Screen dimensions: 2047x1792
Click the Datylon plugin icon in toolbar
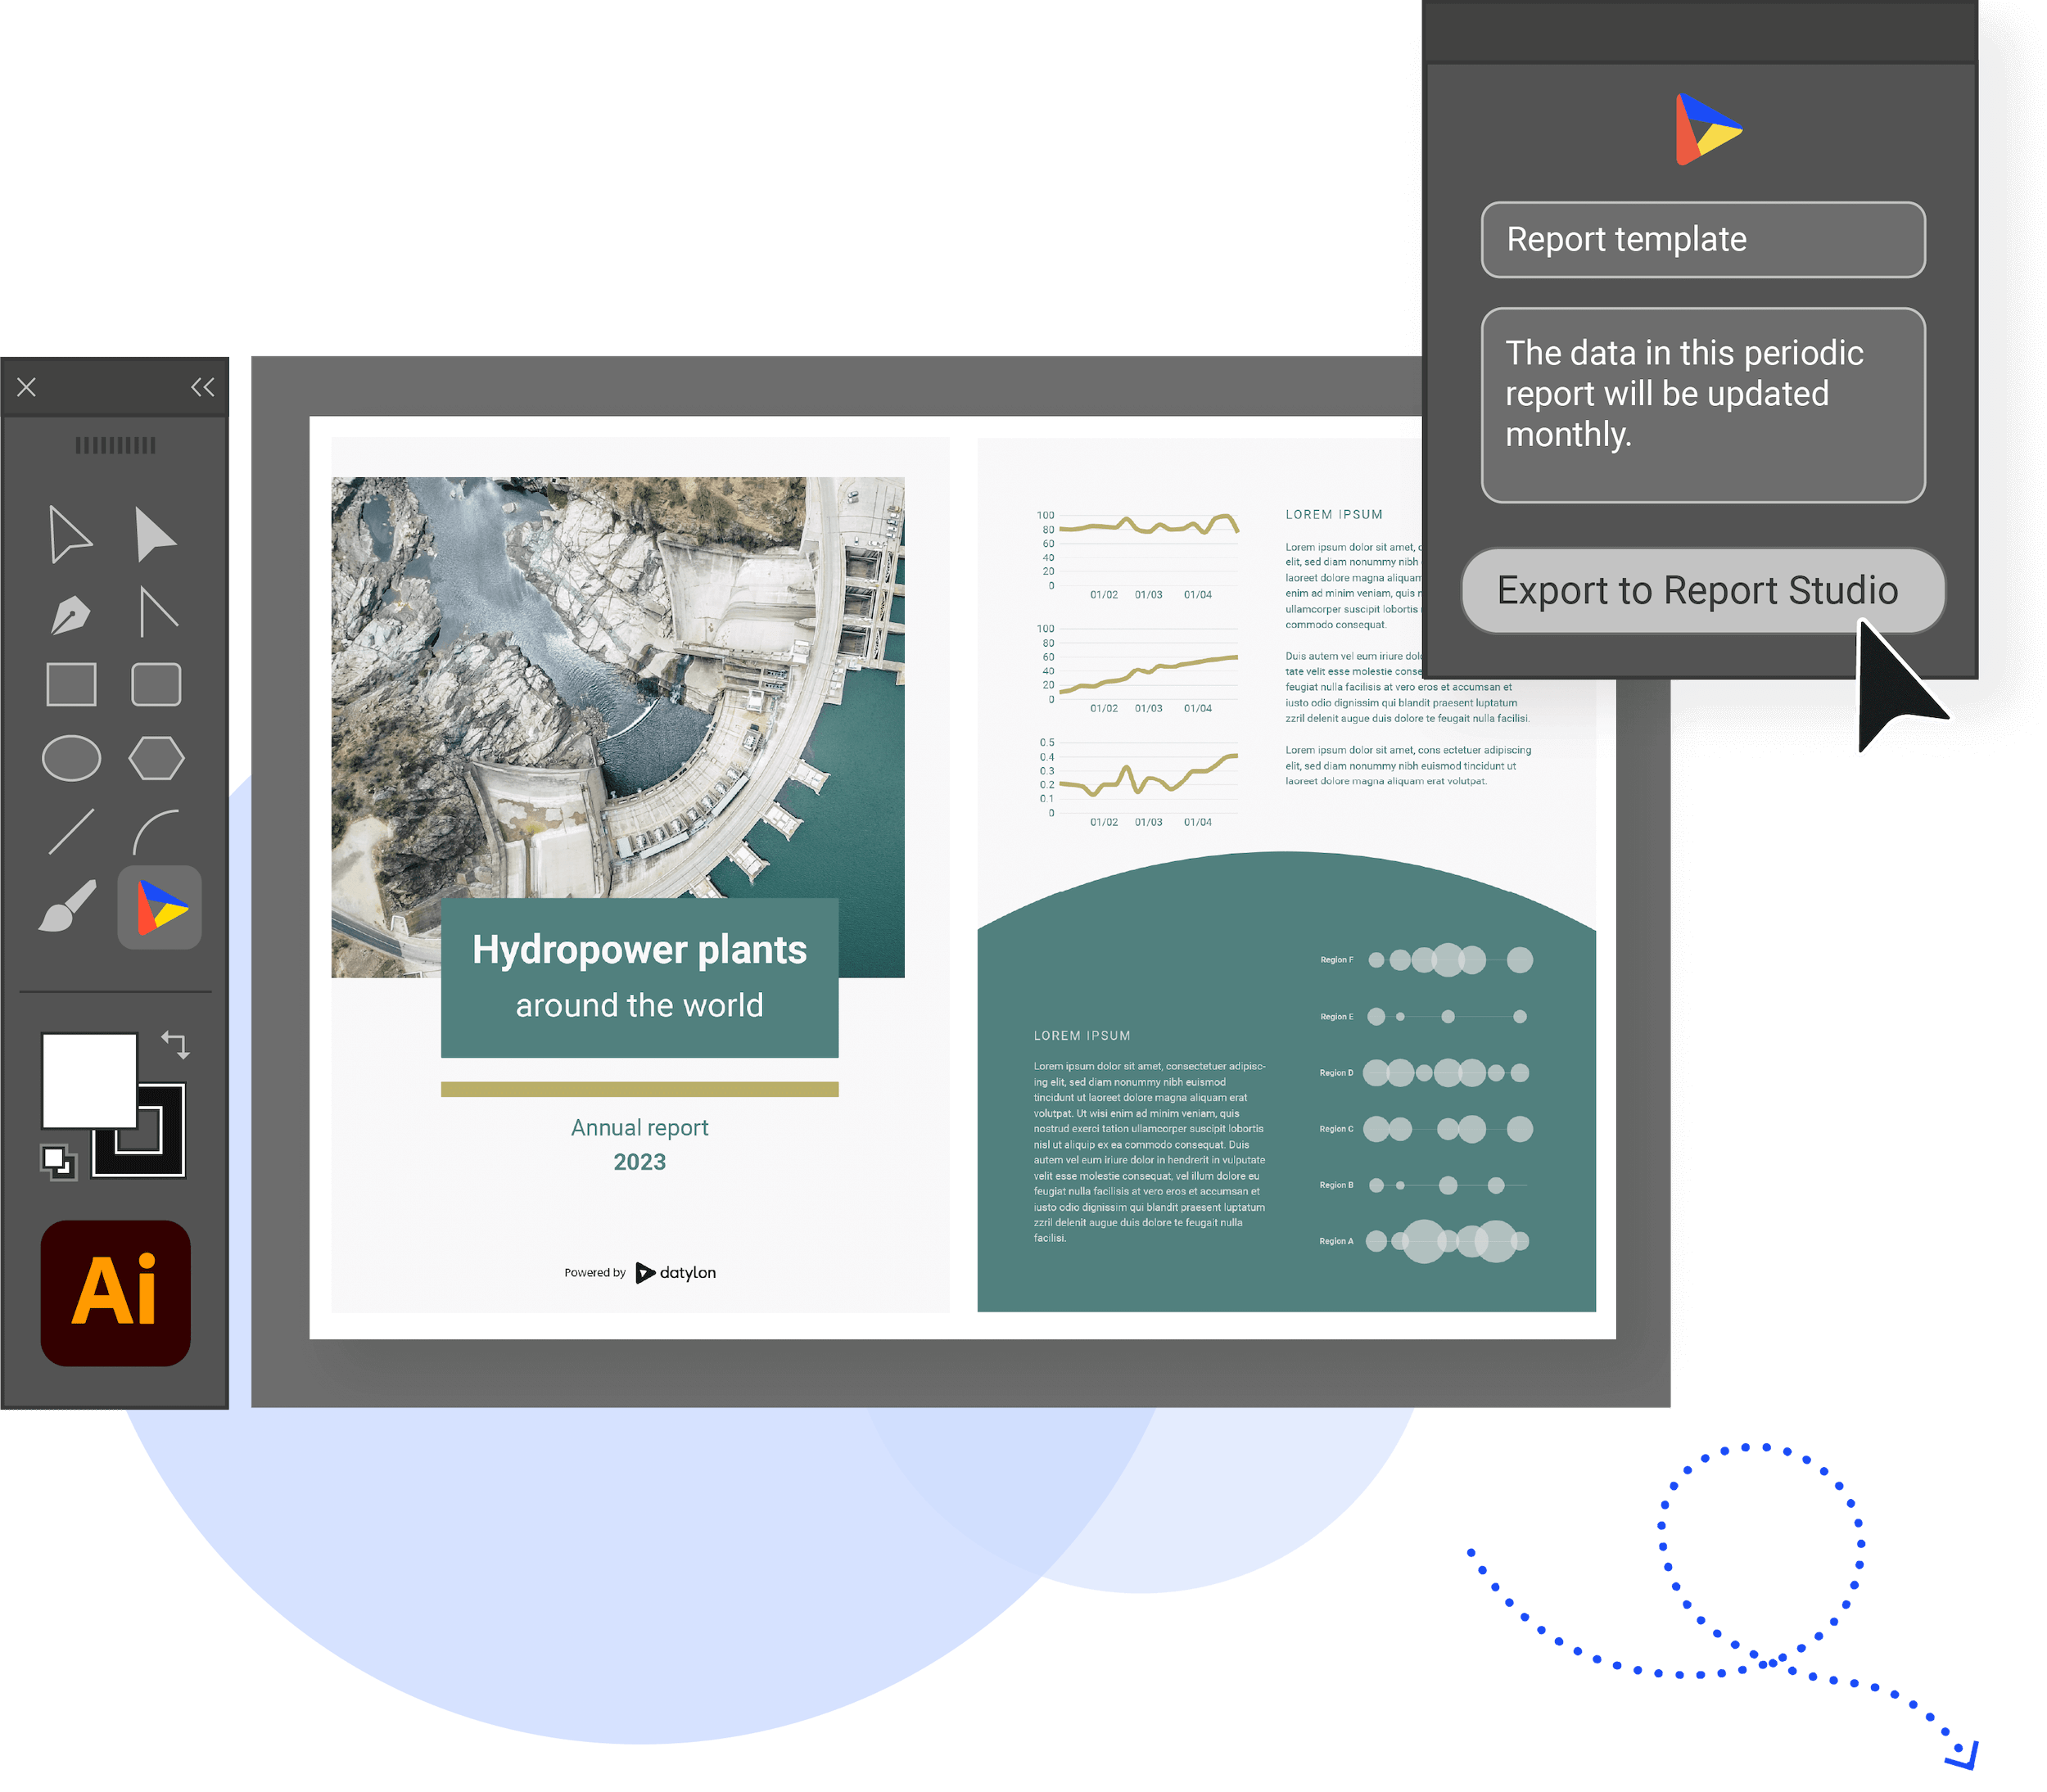pyautogui.click(x=164, y=906)
